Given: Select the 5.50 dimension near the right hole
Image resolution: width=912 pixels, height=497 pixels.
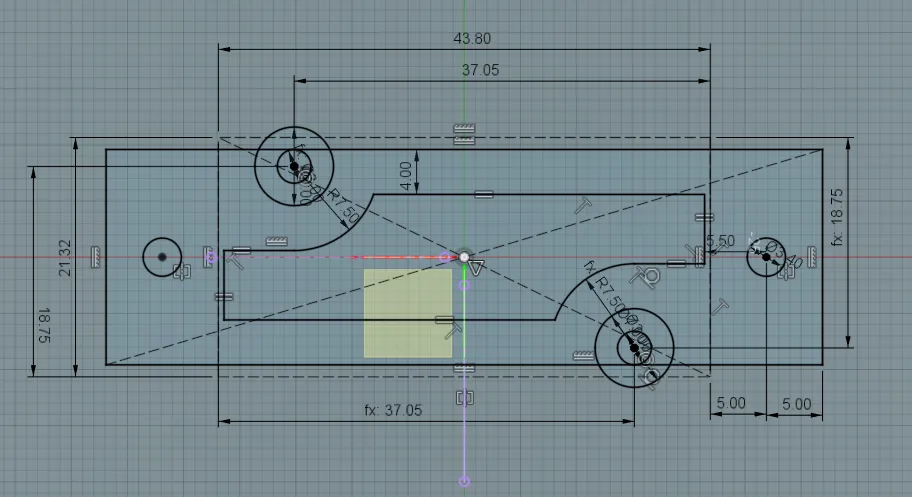Looking at the screenshot, I should coord(720,240).
